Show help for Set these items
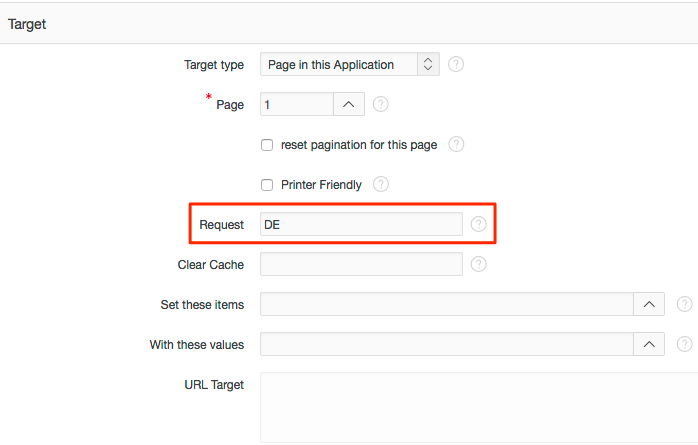Image resolution: width=698 pixels, height=445 pixels. coord(684,304)
